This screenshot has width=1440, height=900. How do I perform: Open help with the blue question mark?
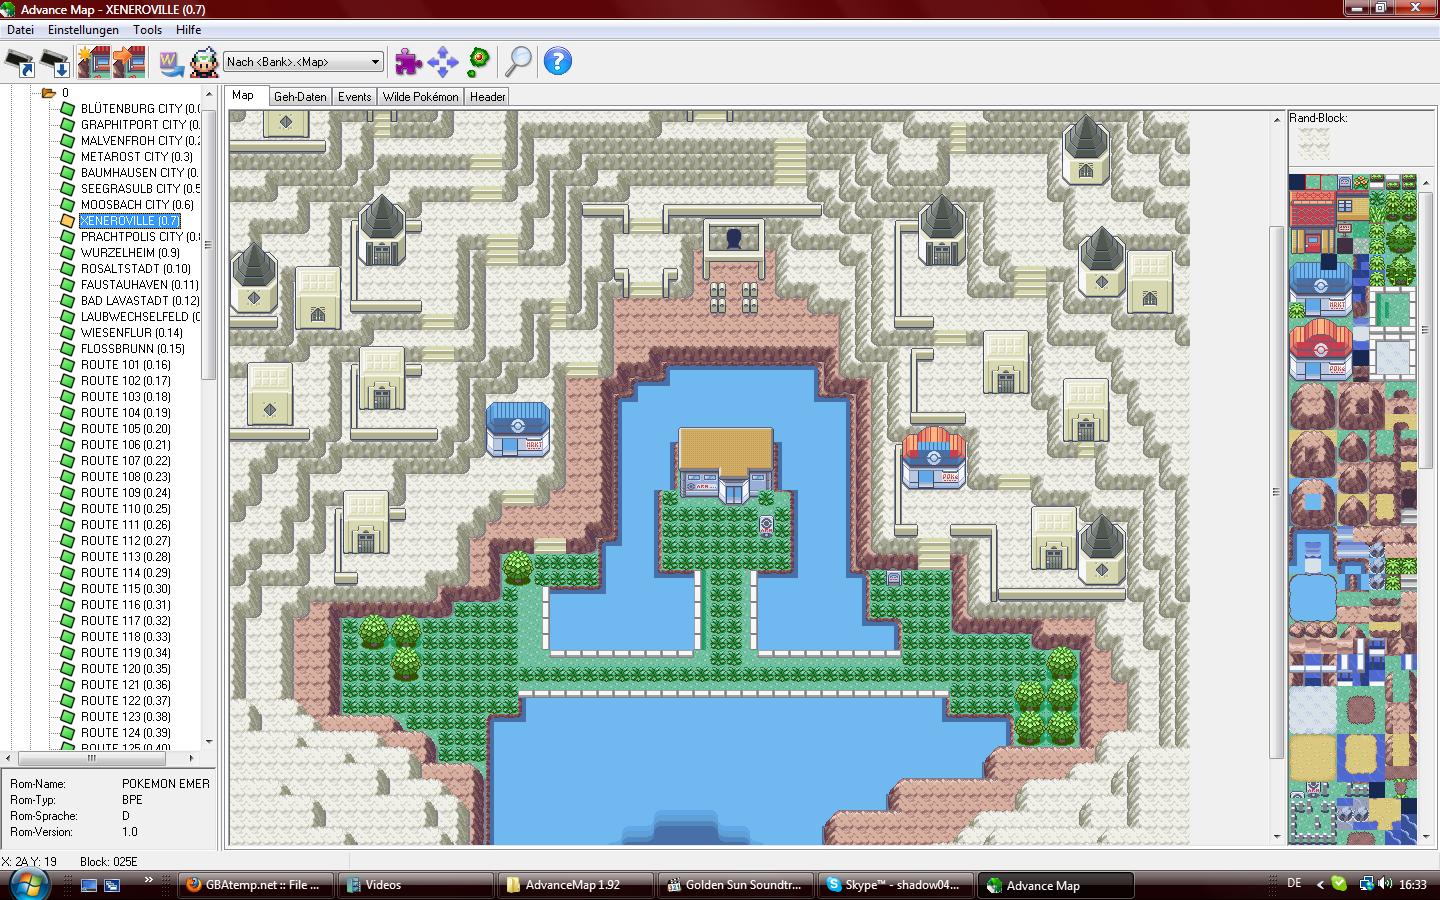click(558, 62)
